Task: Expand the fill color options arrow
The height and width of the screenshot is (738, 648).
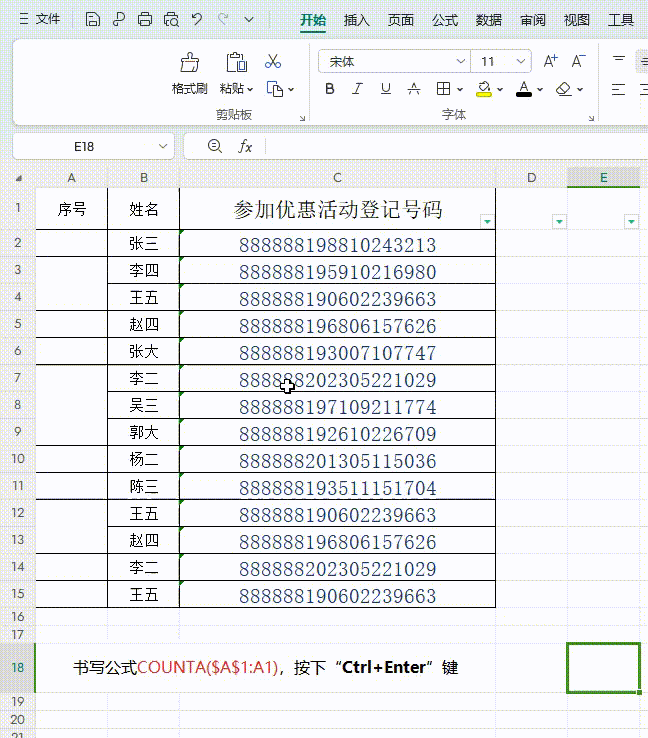Action: click(x=500, y=89)
